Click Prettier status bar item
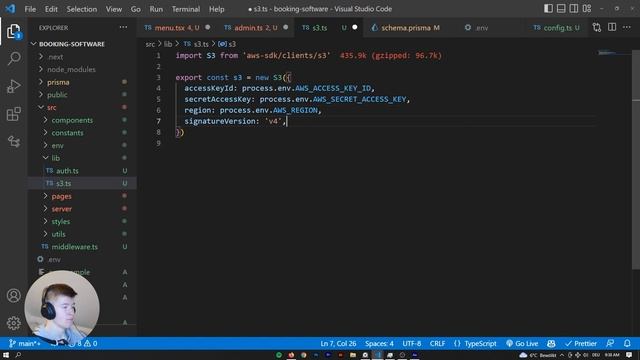The width and height of the screenshot is (640, 360). point(581,343)
